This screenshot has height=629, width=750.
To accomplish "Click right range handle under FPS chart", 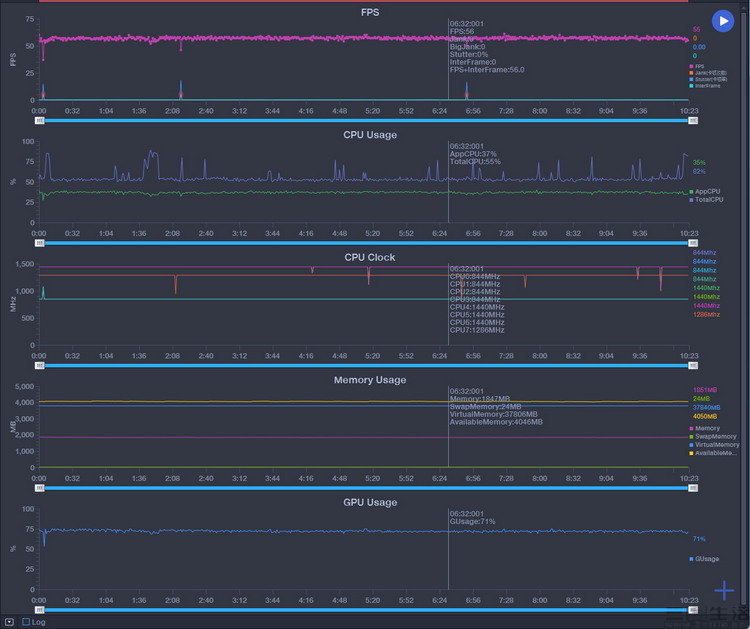I will [x=693, y=121].
